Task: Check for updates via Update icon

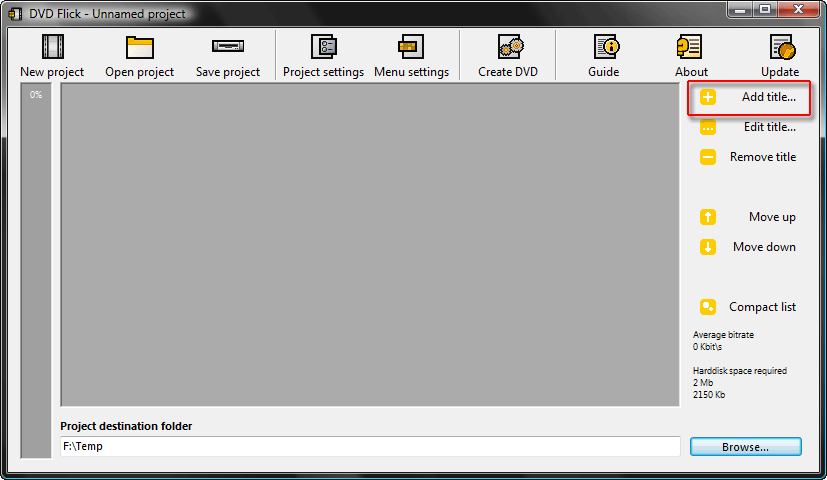Action: [783, 47]
